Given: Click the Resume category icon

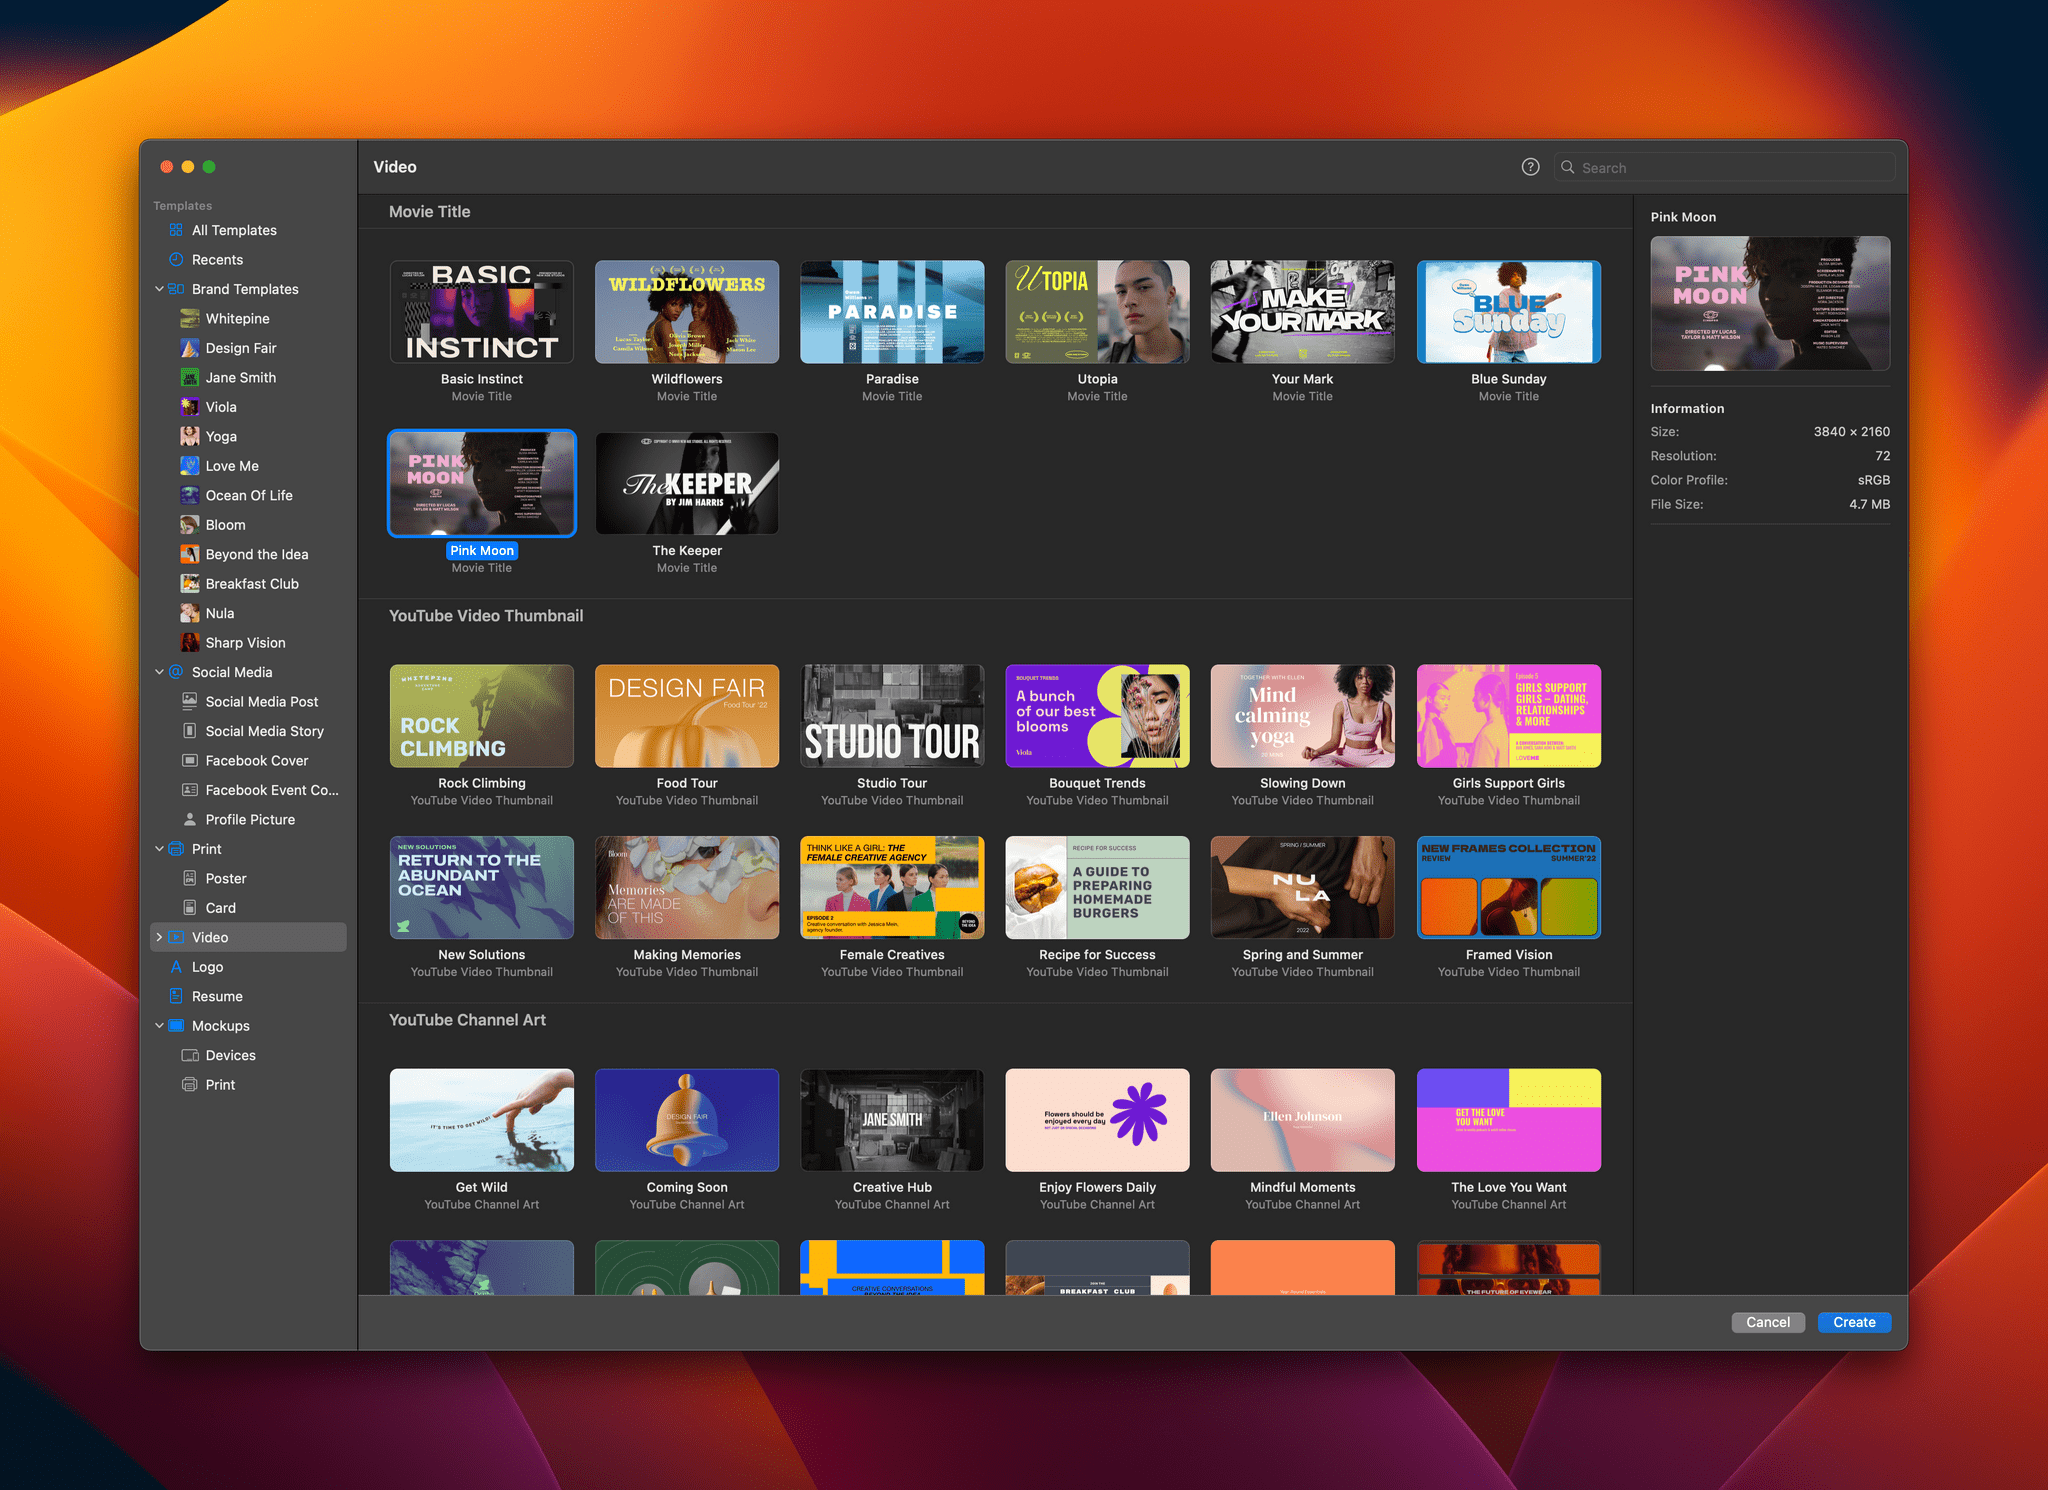Looking at the screenshot, I should [176, 995].
